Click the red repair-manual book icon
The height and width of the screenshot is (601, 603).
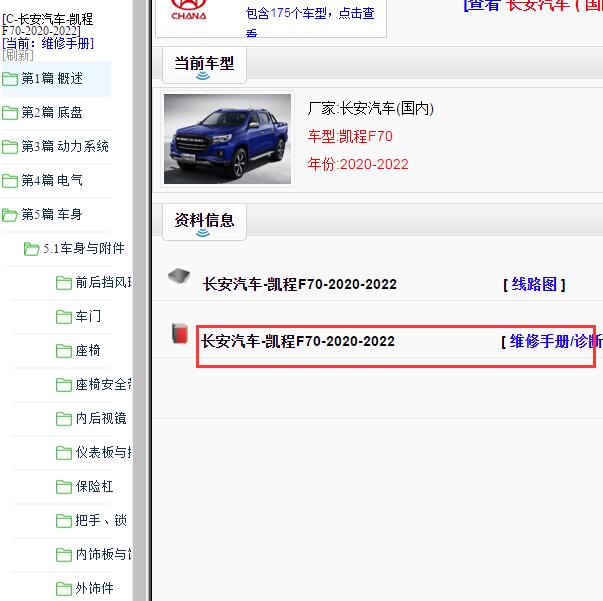[x=180, y=333]
